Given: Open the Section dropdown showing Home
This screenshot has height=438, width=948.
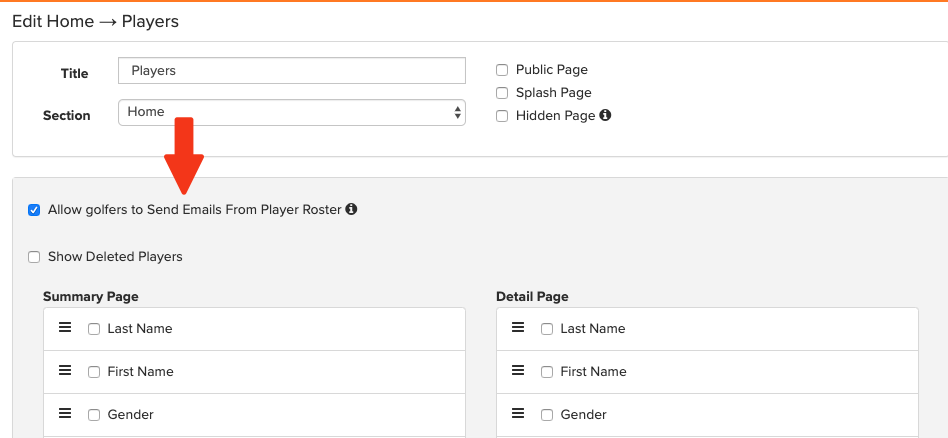Looking at the screenshot, I should 291,113.
